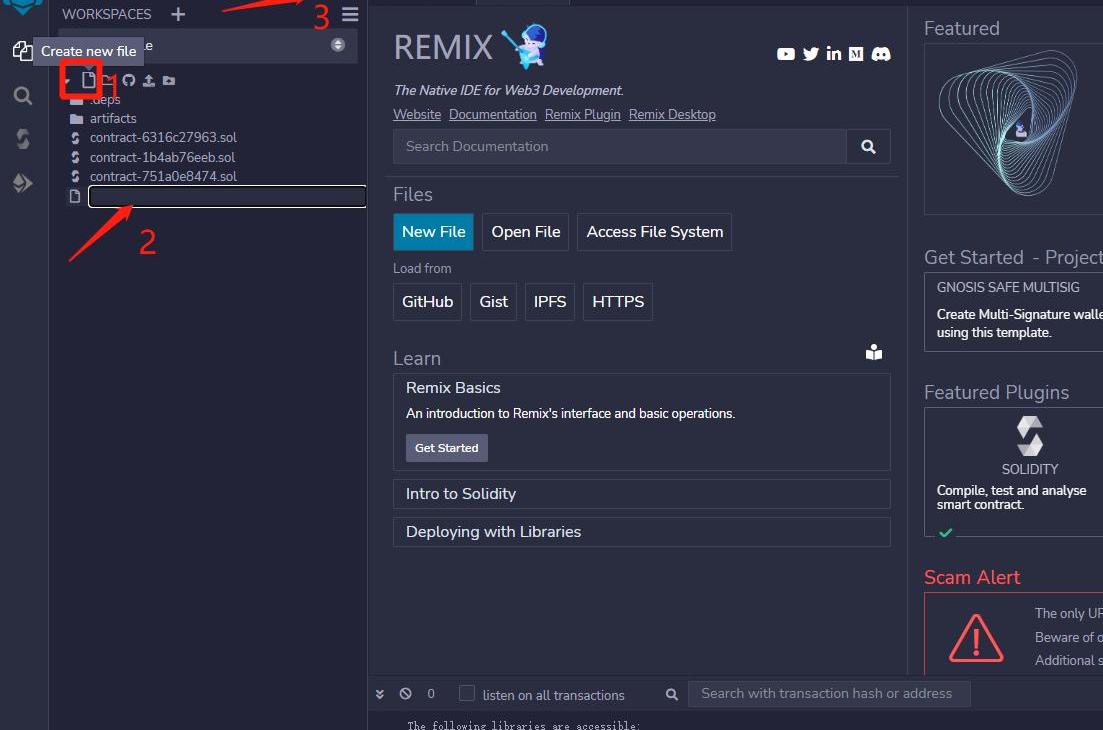Expand the Deploying with Libraries section

(x=642, y=532)
